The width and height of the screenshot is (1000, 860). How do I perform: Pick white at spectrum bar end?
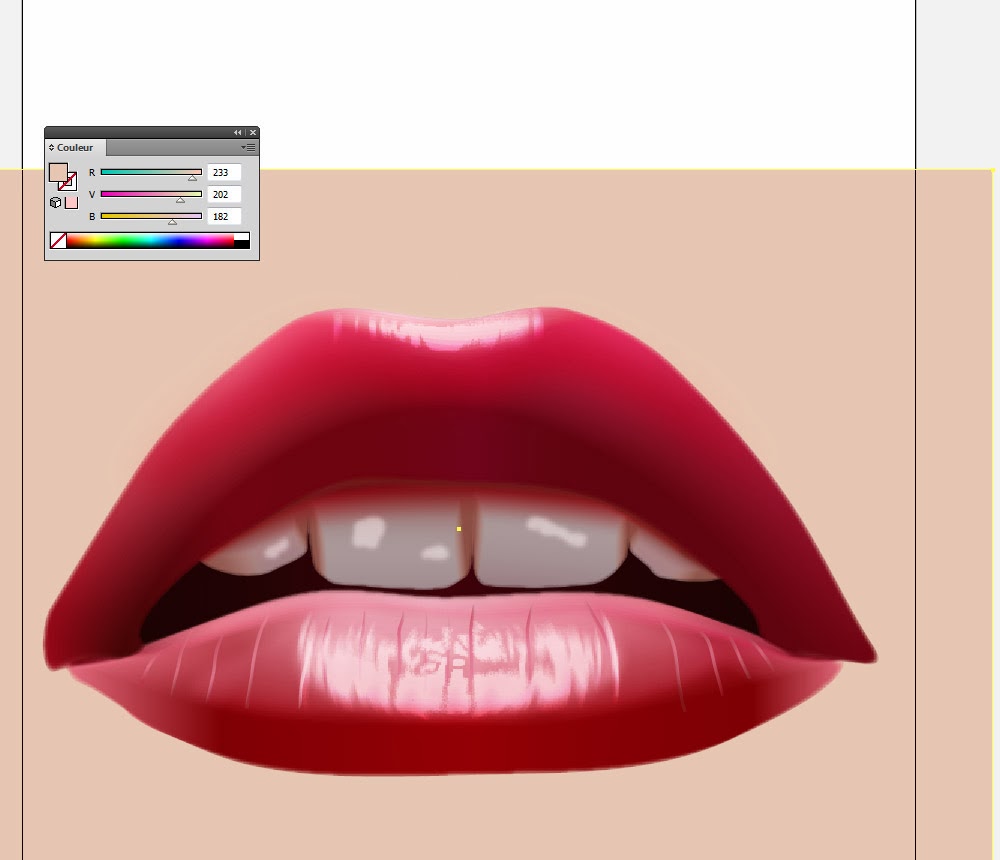242,237
